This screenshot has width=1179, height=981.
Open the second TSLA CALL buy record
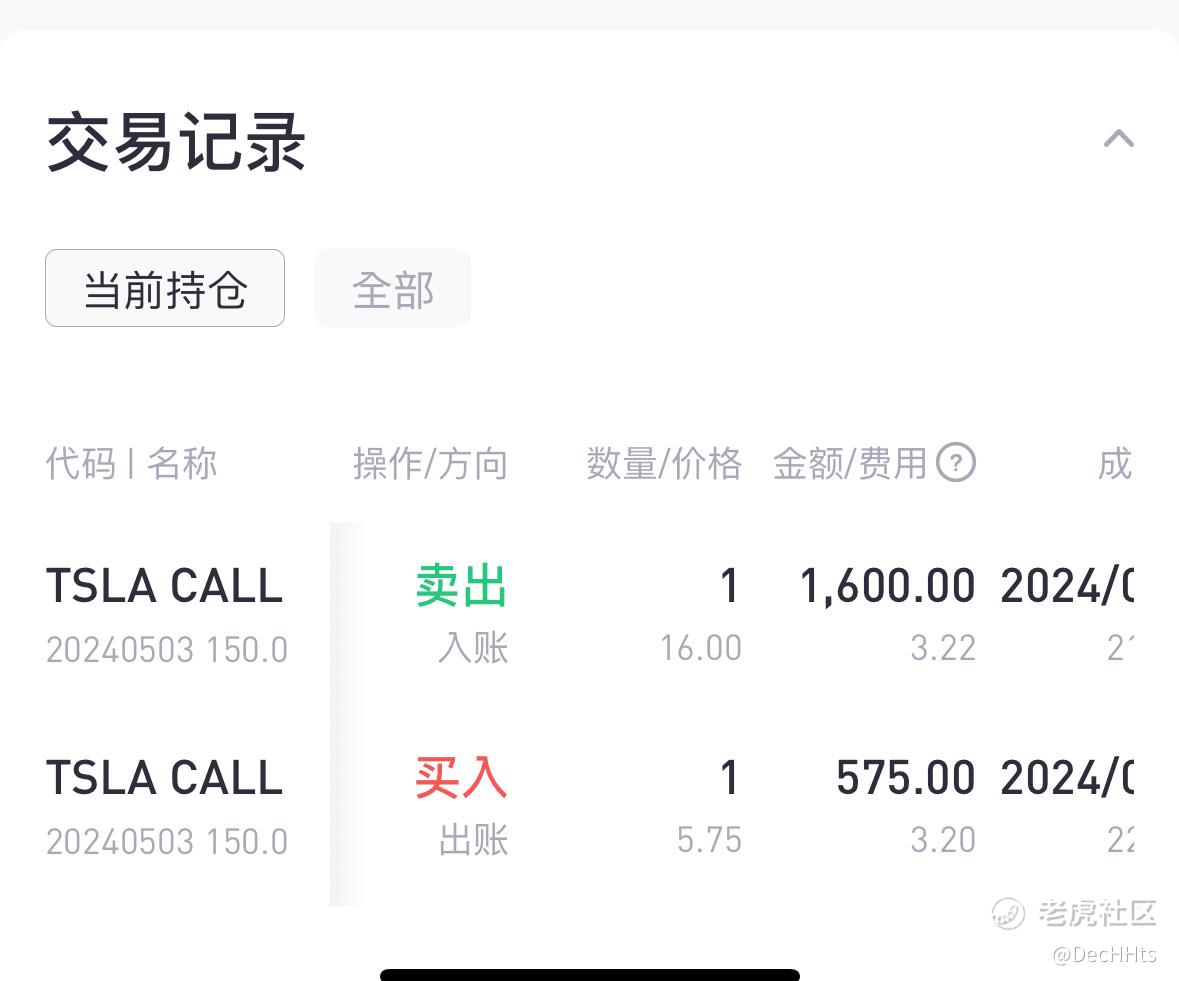(x=590, y=807)
